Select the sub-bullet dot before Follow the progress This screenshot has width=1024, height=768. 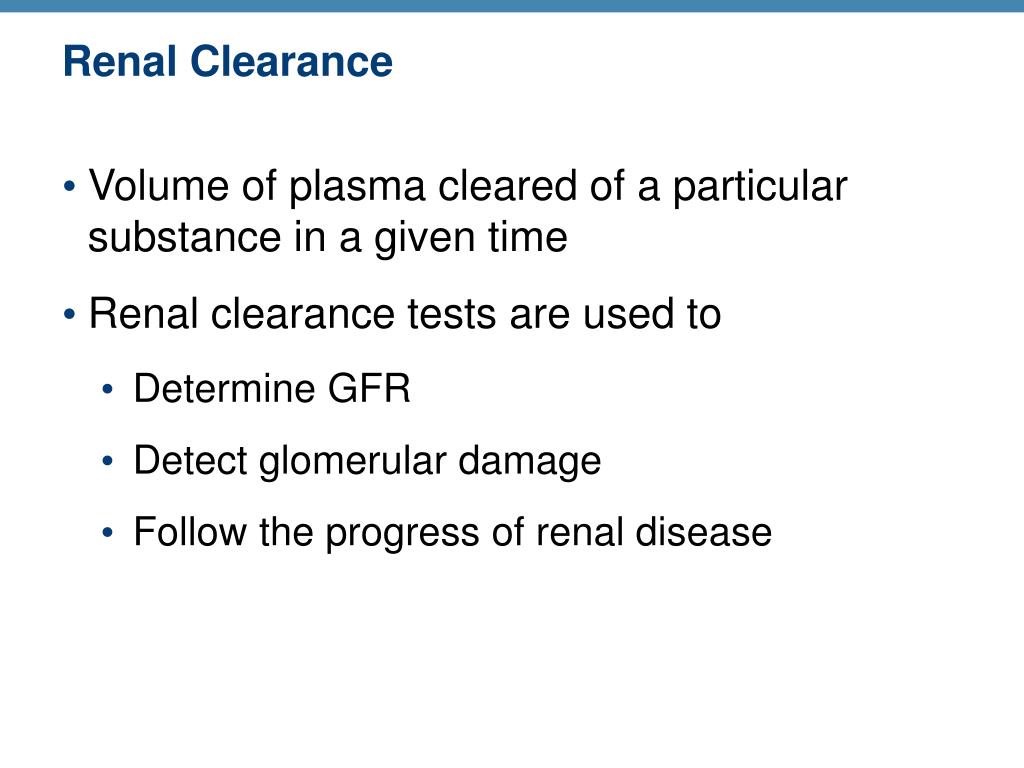click(x=108, y=533)
